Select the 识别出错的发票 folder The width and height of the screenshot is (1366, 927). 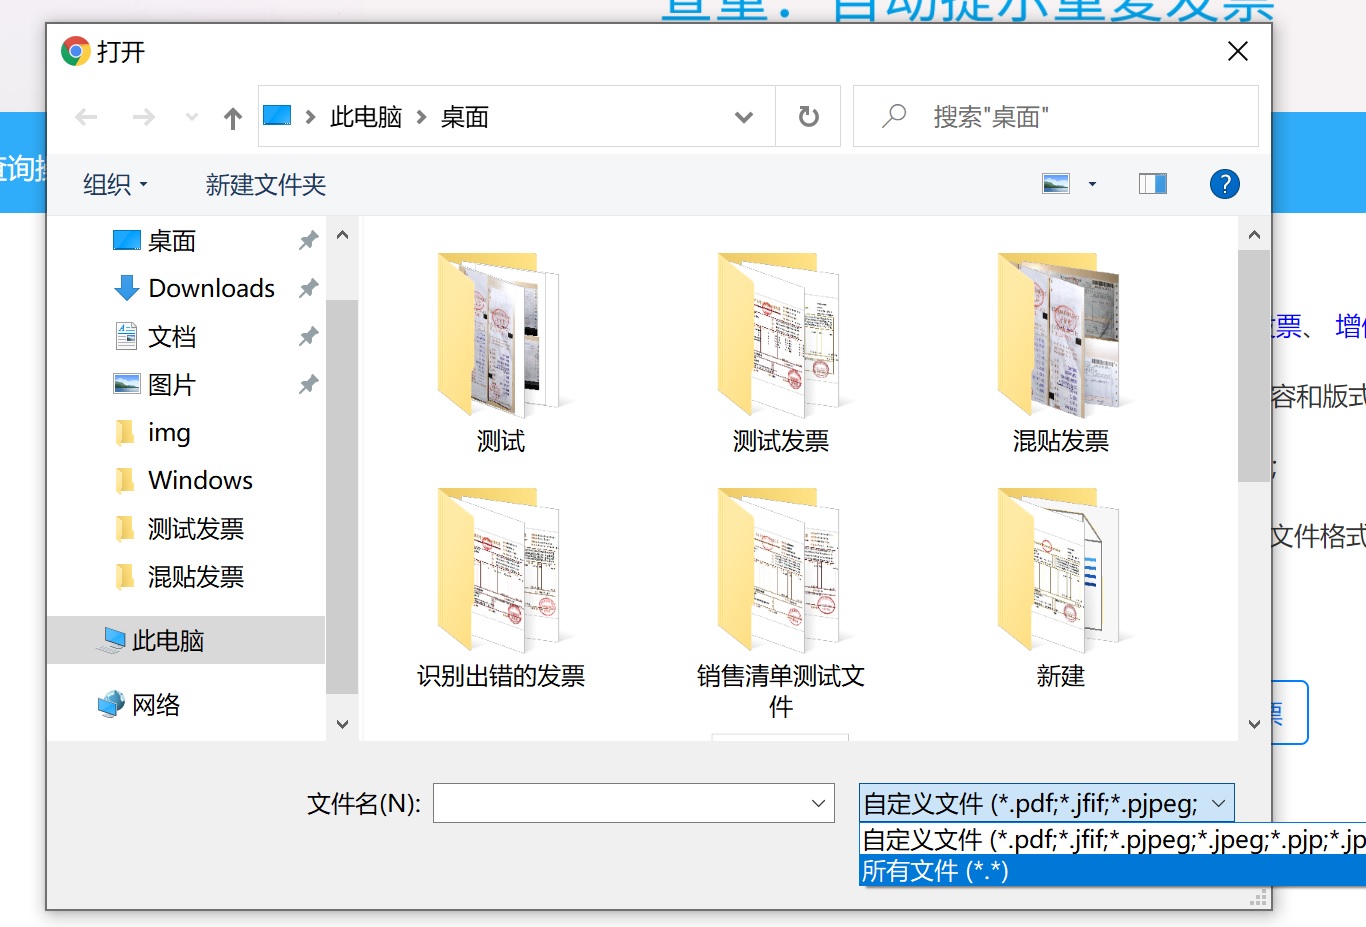point(500,585)
